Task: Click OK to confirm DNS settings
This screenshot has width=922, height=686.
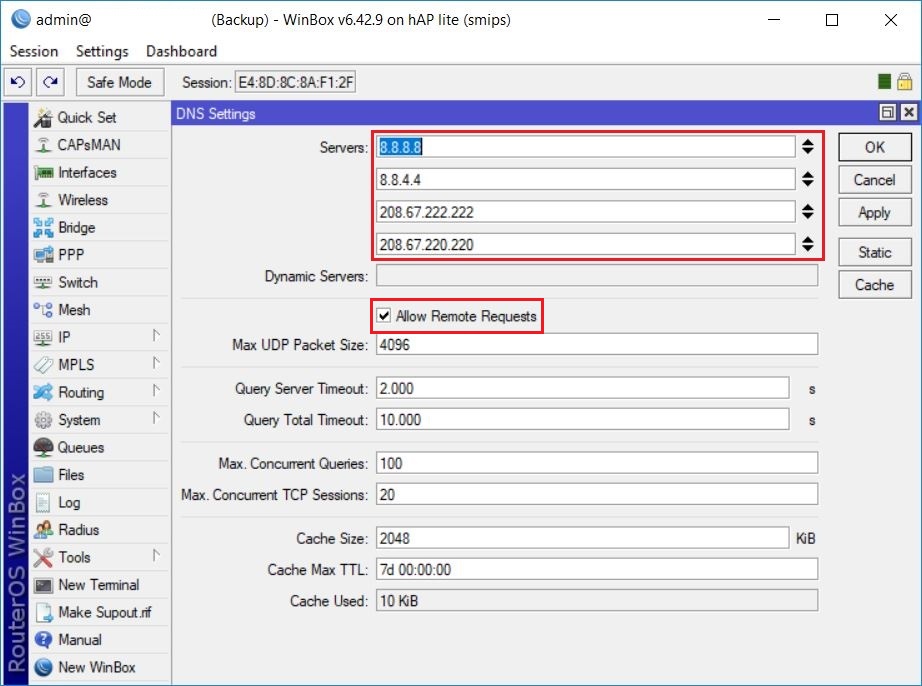Action: [x=875, y=147]
